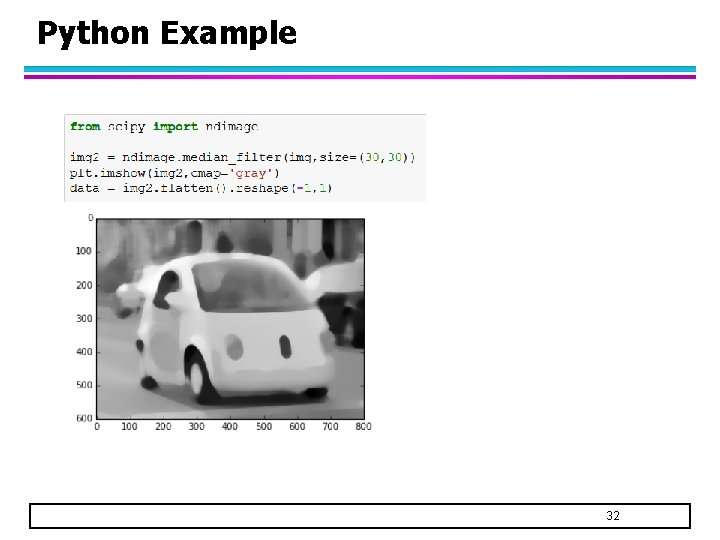The width and height of the screenshot is (720, 540).
Task: Click the 'Python Example' slide title
Action: coord(167,34)
